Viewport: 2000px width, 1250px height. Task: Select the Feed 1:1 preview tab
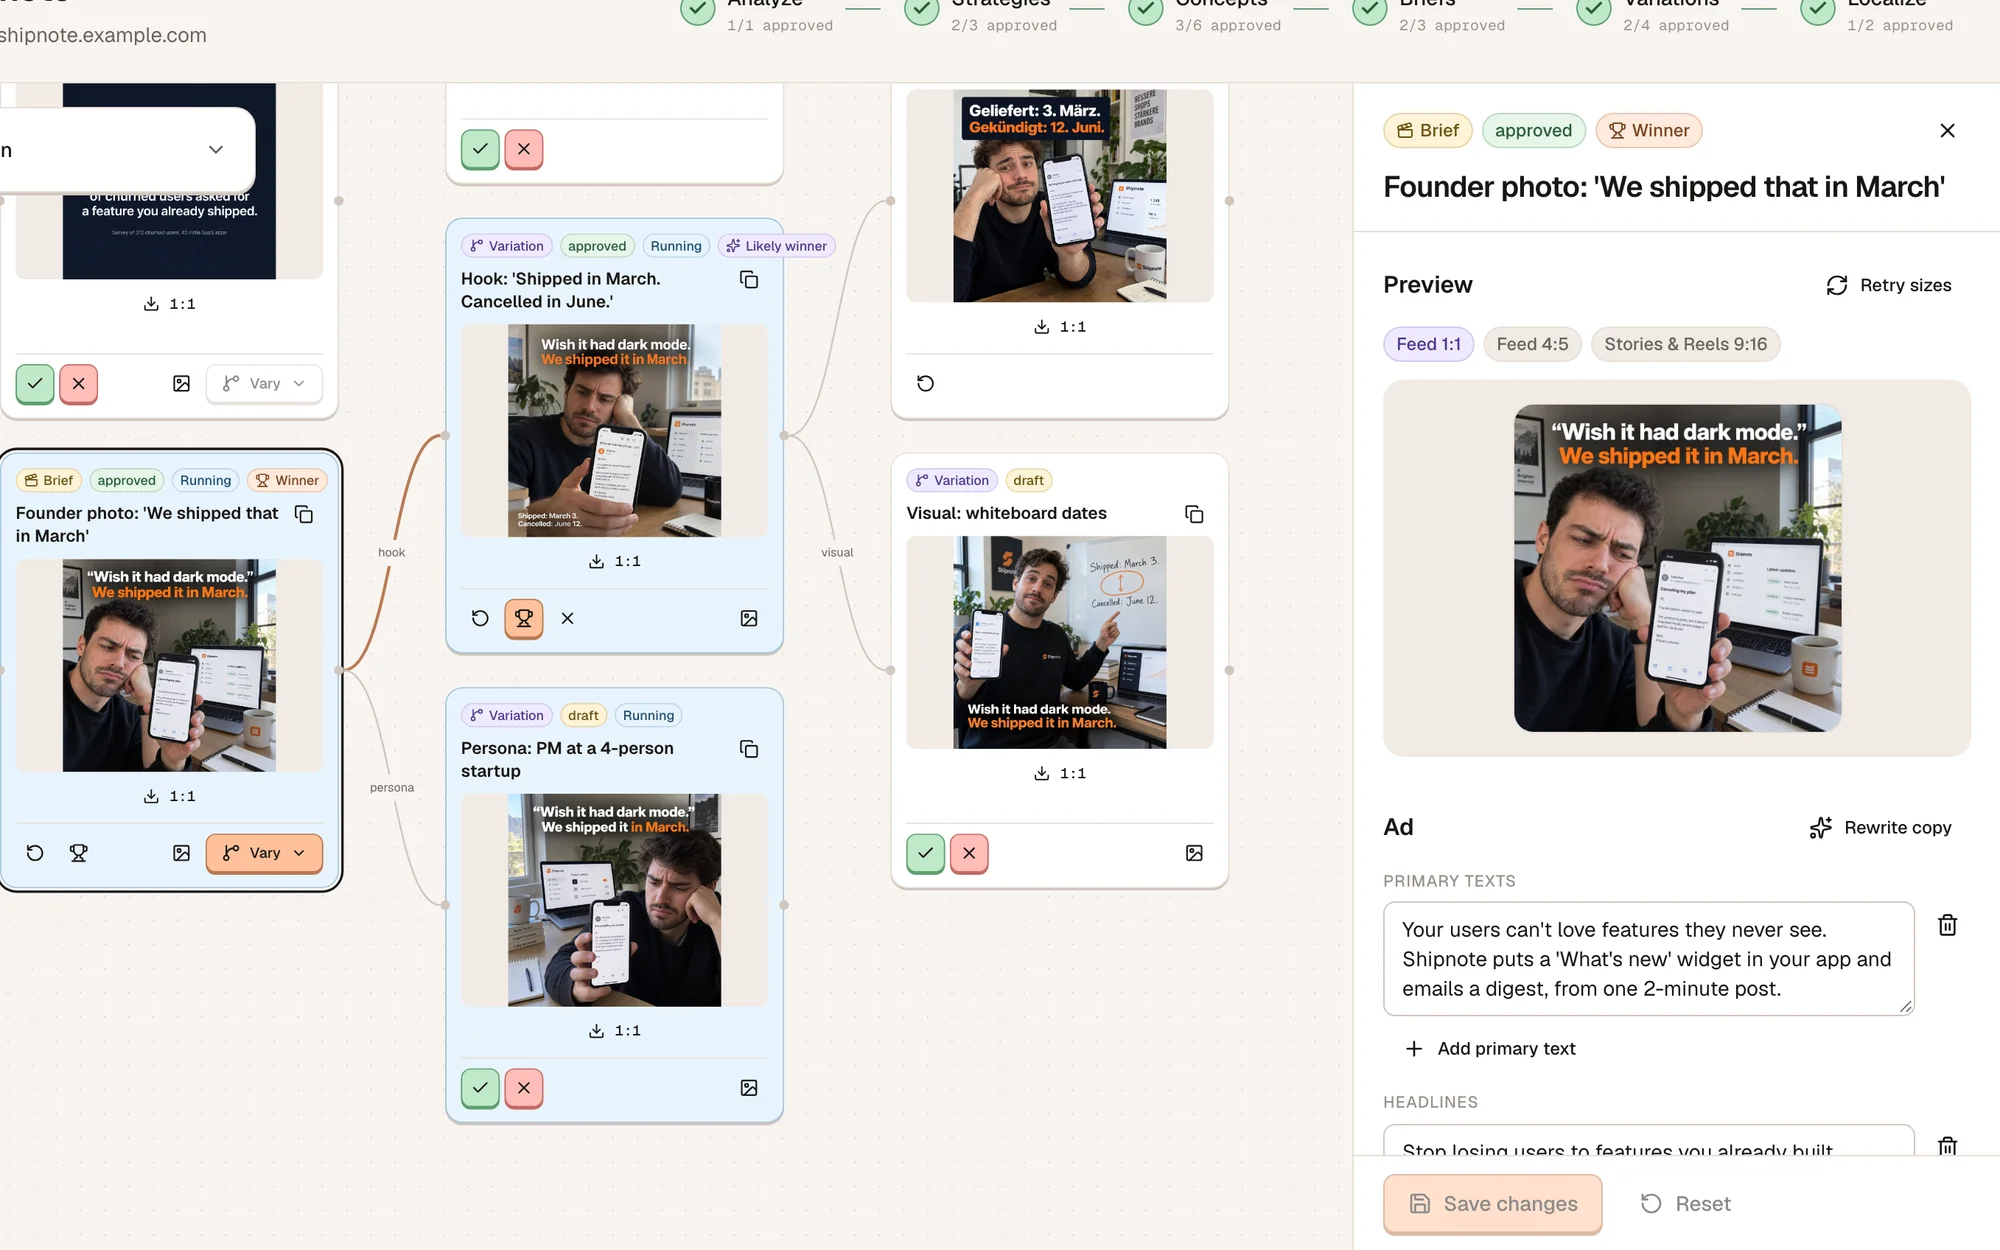pos(1428,344)
